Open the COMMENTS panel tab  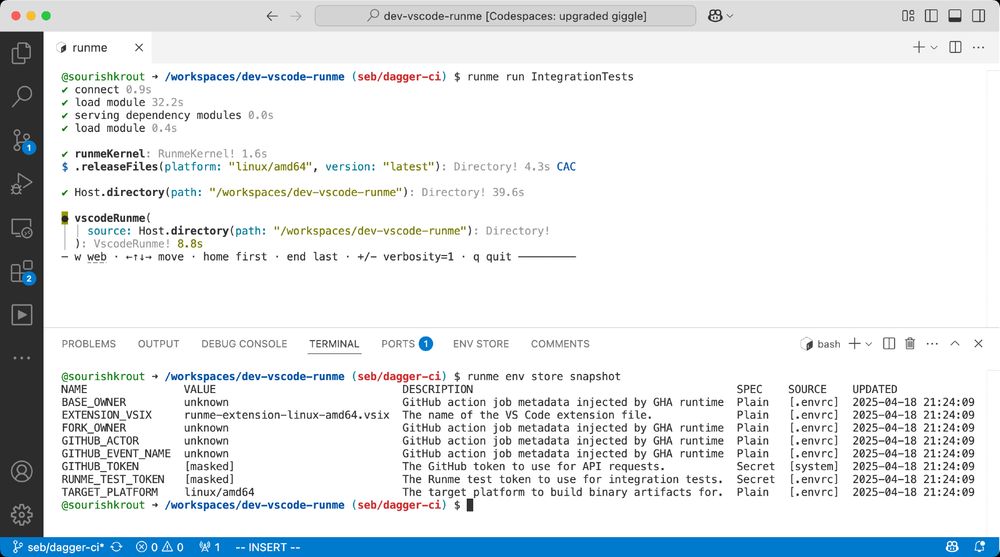pyautogui.click(x=560, y=344)
